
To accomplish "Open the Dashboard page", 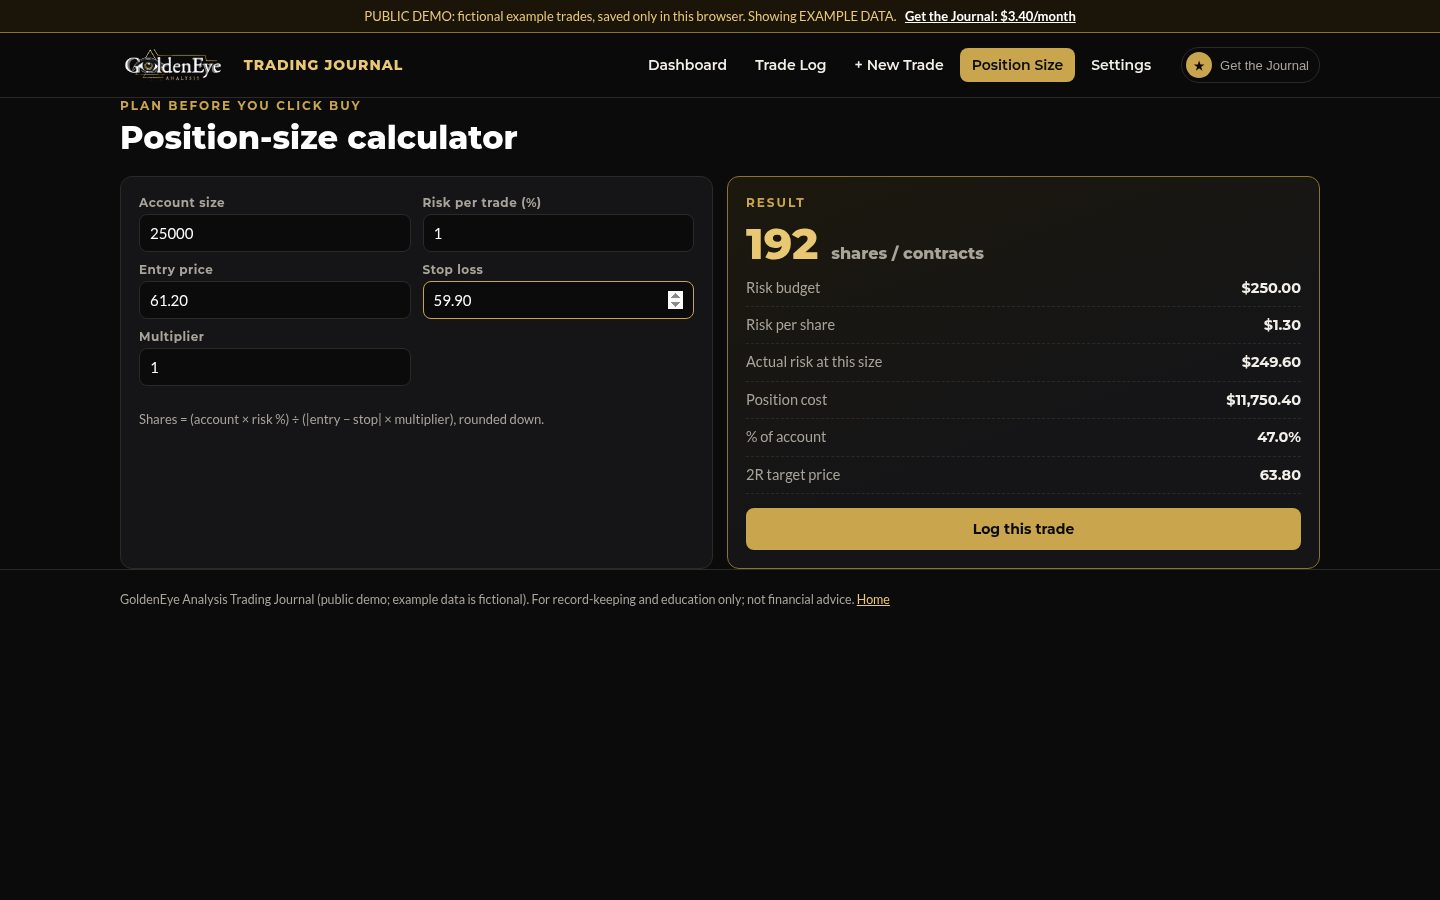I will [687, 65].
